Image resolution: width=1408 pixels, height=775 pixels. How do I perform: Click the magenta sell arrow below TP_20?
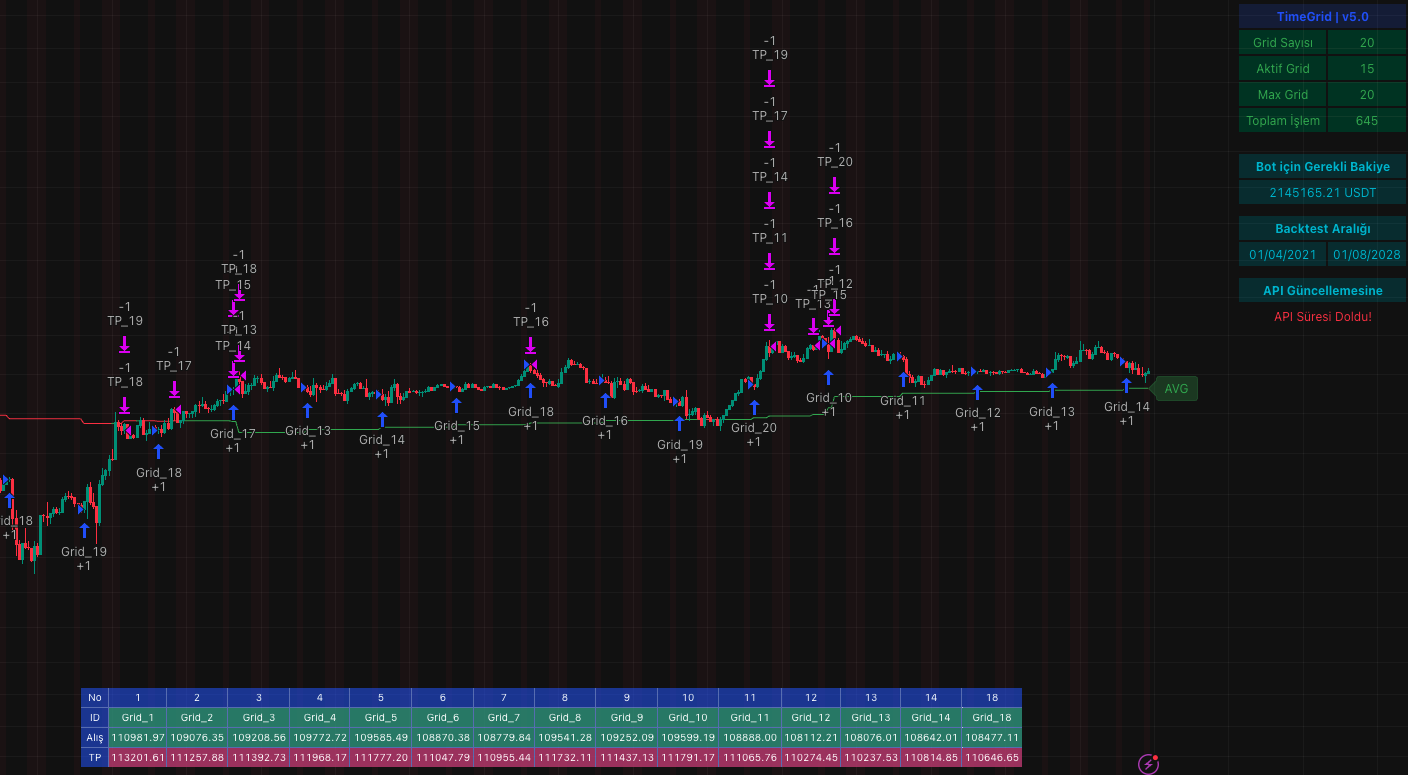coord(834,185)
